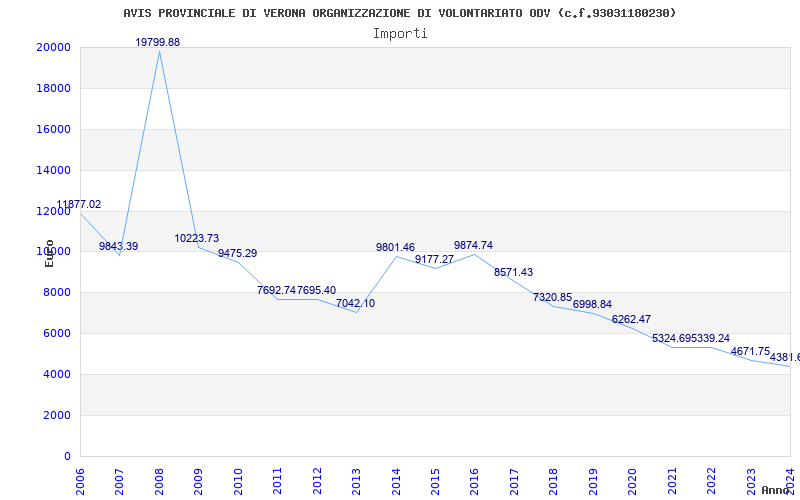Click the y-axis tick 18000
This screenshot has width=800, height=500.
(53, 88)
